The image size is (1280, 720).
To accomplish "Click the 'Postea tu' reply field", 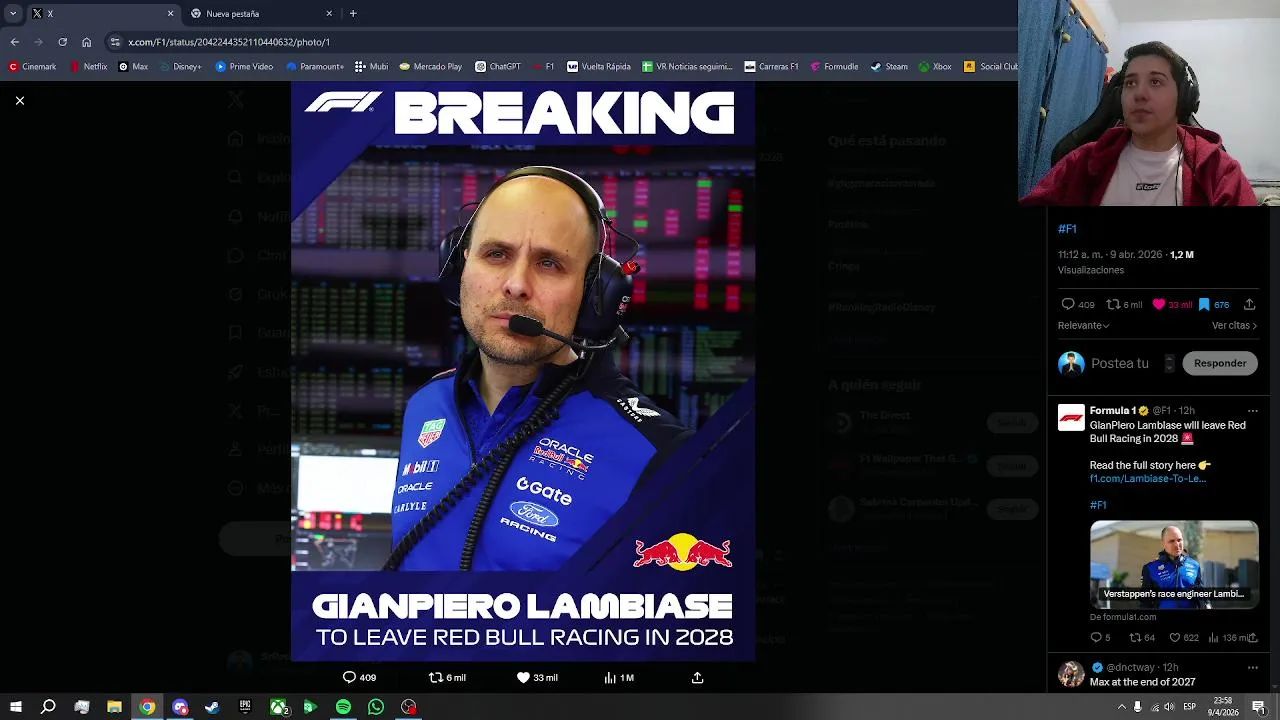I will click(x=1120, y=363).
